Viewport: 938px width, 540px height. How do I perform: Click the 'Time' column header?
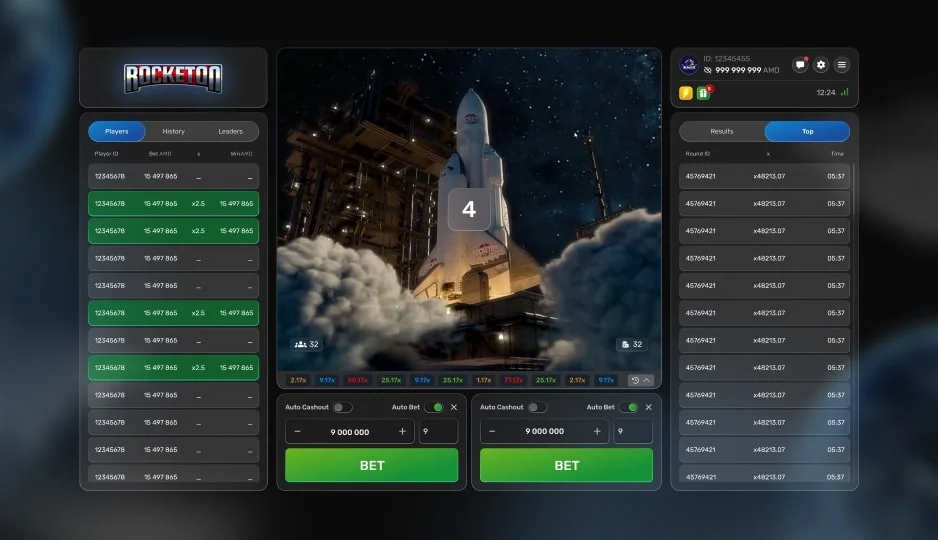(838, 154)
